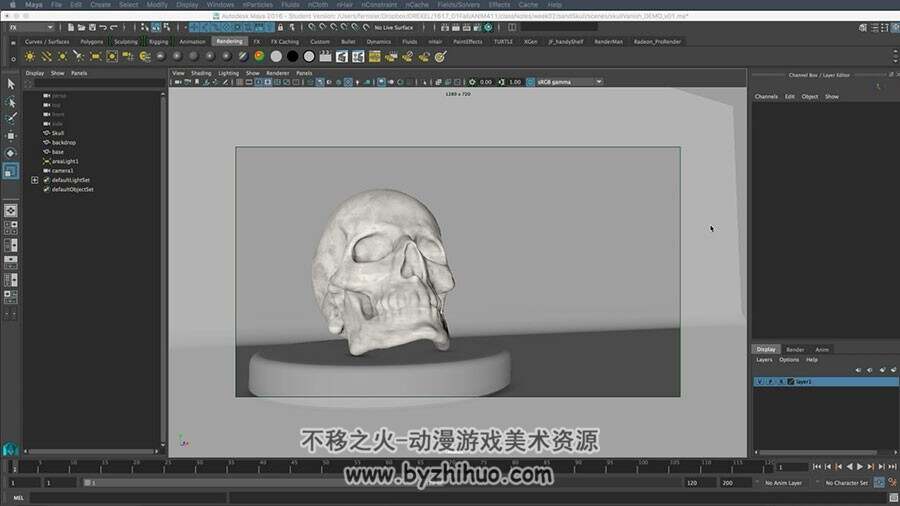The height and width of the screenshot is (506, 900).
Task: Switch to Curves / Surfaces shelf tab
Action: point(46,42)
